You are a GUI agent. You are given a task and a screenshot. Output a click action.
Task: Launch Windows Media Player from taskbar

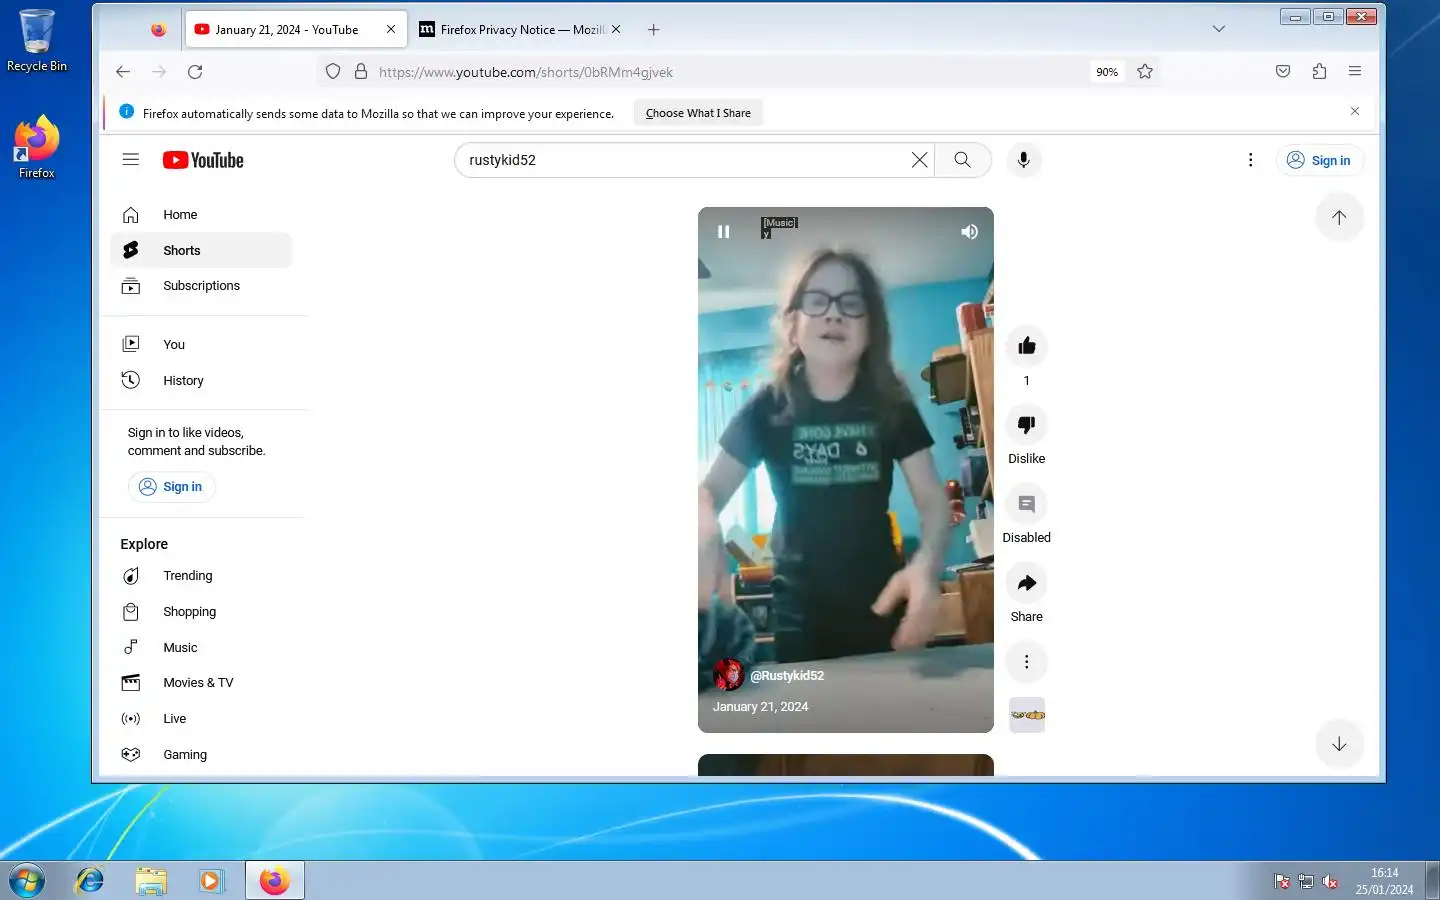pos(210,881)
